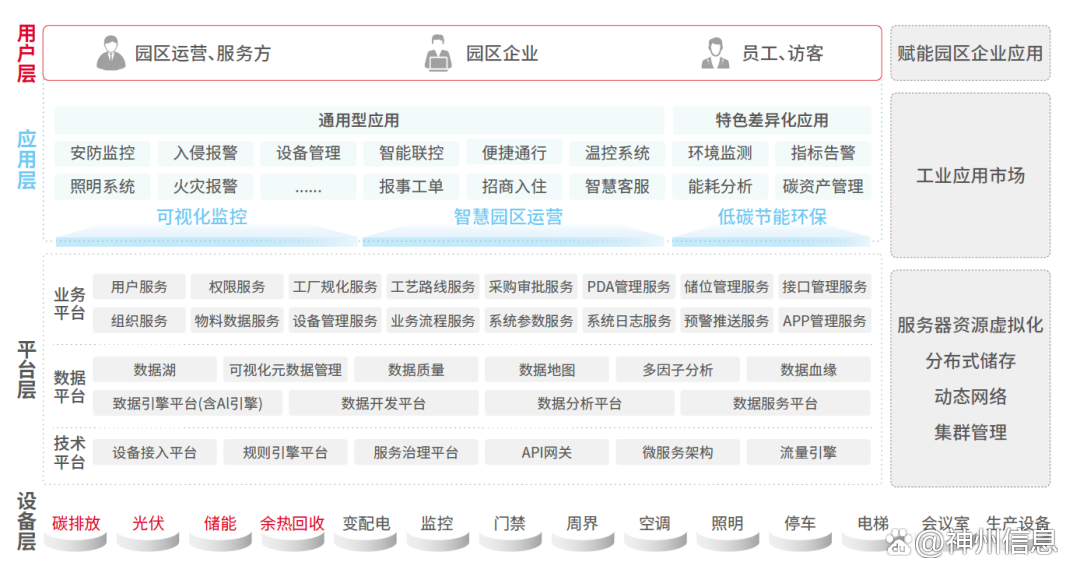Click the 能耗分析 cell
Viewport: 1080px width, 580px height.
pos(720,186)
